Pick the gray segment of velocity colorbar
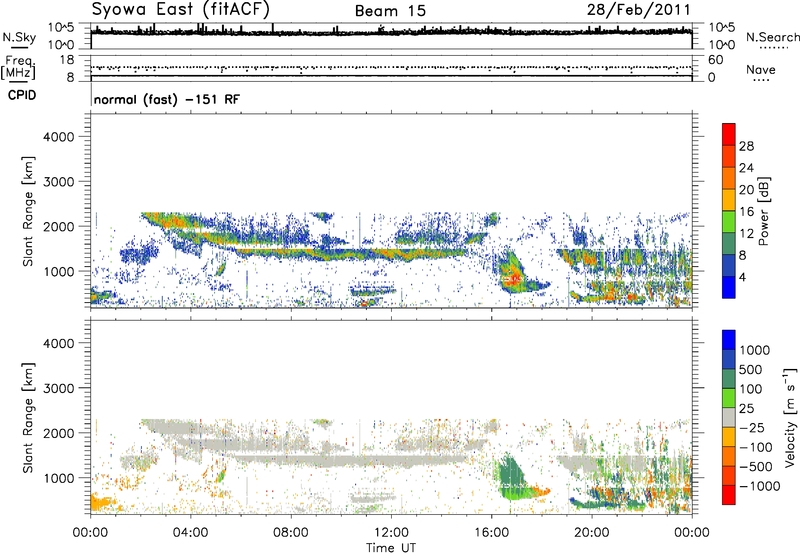 [x=729, y=418]
